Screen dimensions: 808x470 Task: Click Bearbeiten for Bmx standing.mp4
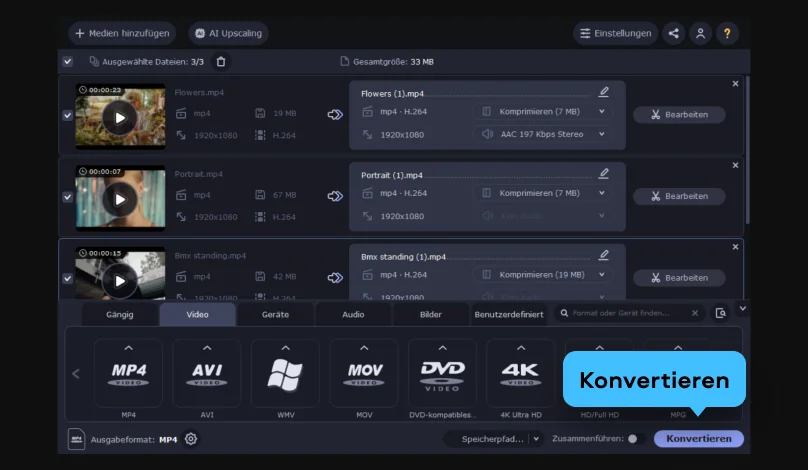click(x=679, y=278)
